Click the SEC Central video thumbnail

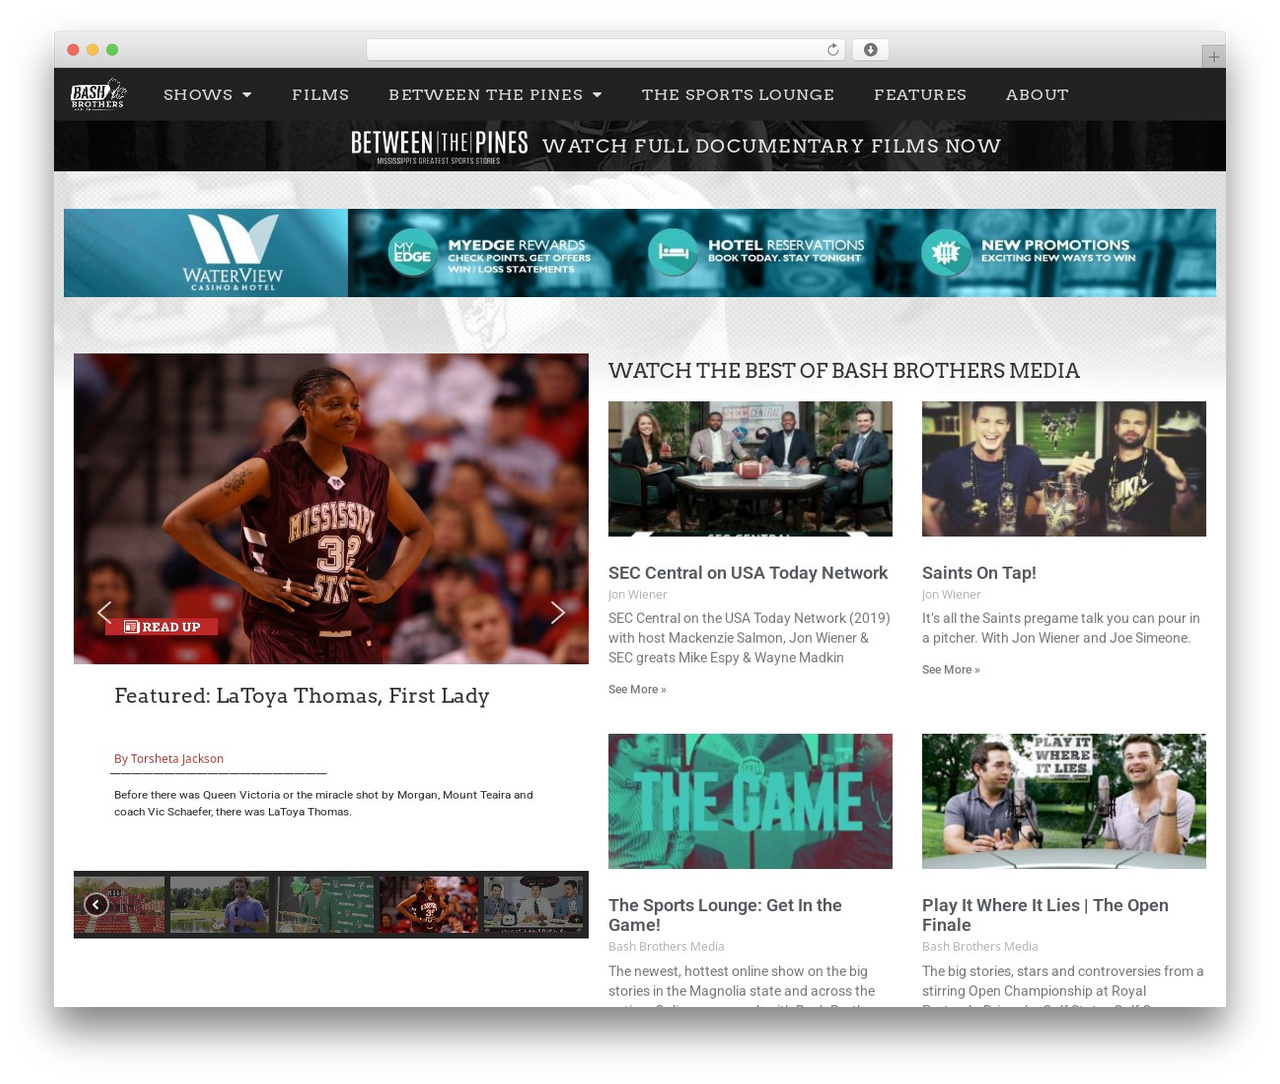(750, 469)
